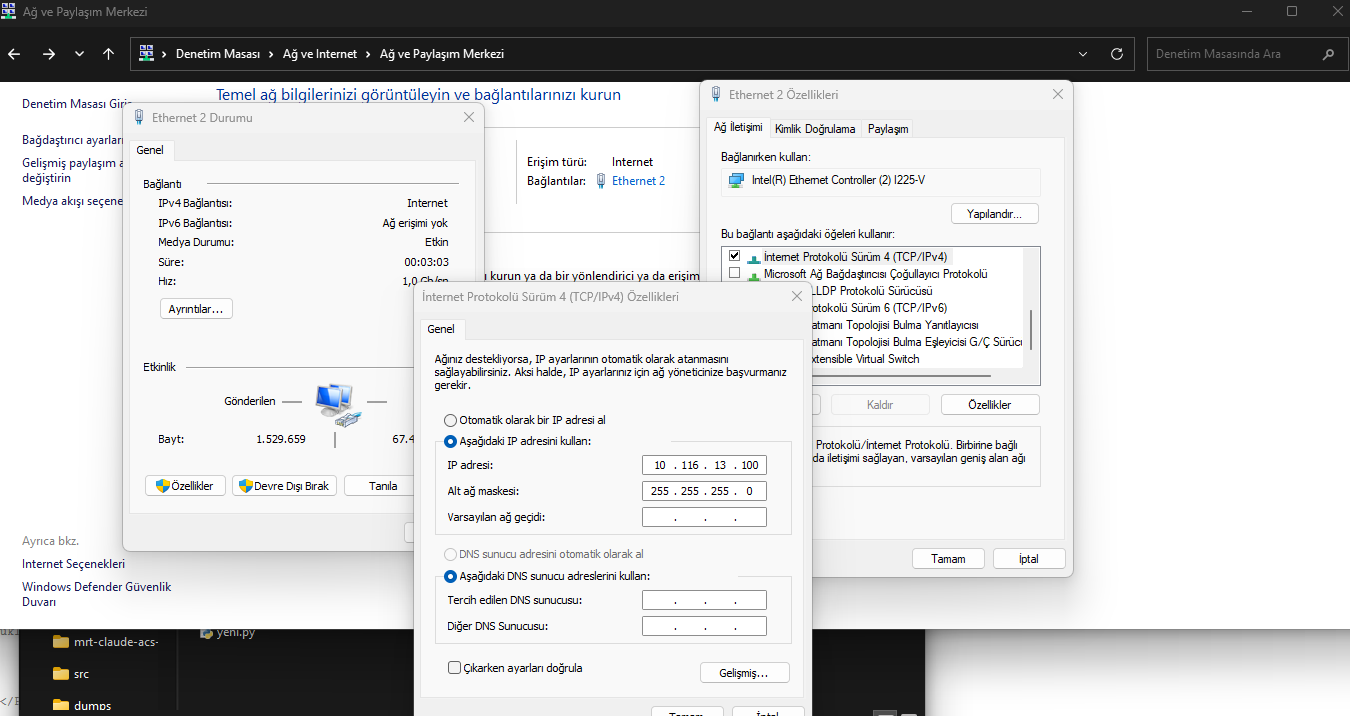Click the Alt ağ maskesi field

coord(704,491)
